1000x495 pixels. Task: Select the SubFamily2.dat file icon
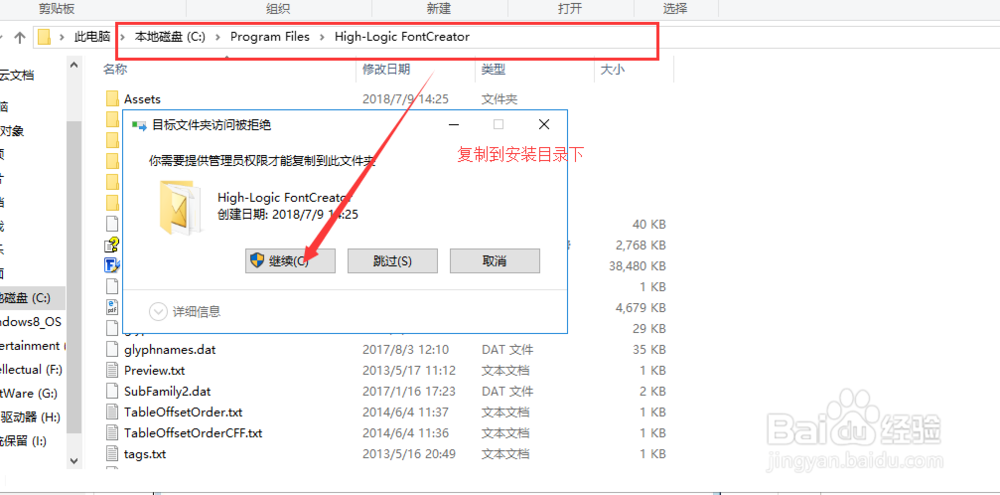tap(112, 390)
